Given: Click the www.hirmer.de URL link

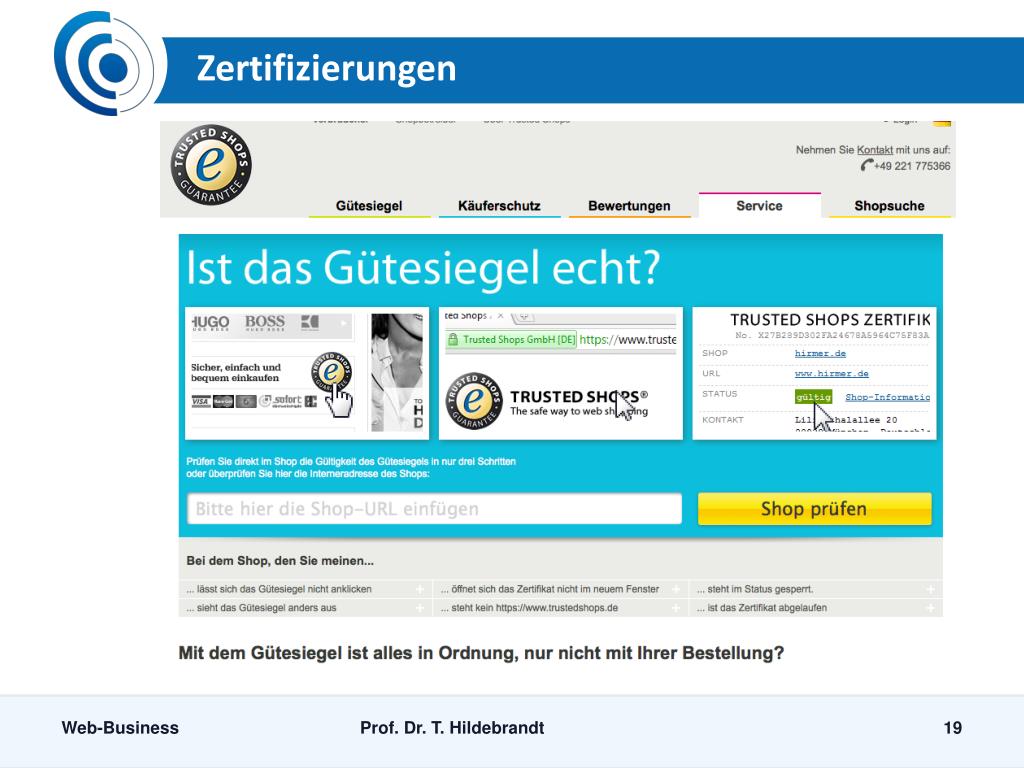Looking at the screenshot, I should (x=831, y=374).
